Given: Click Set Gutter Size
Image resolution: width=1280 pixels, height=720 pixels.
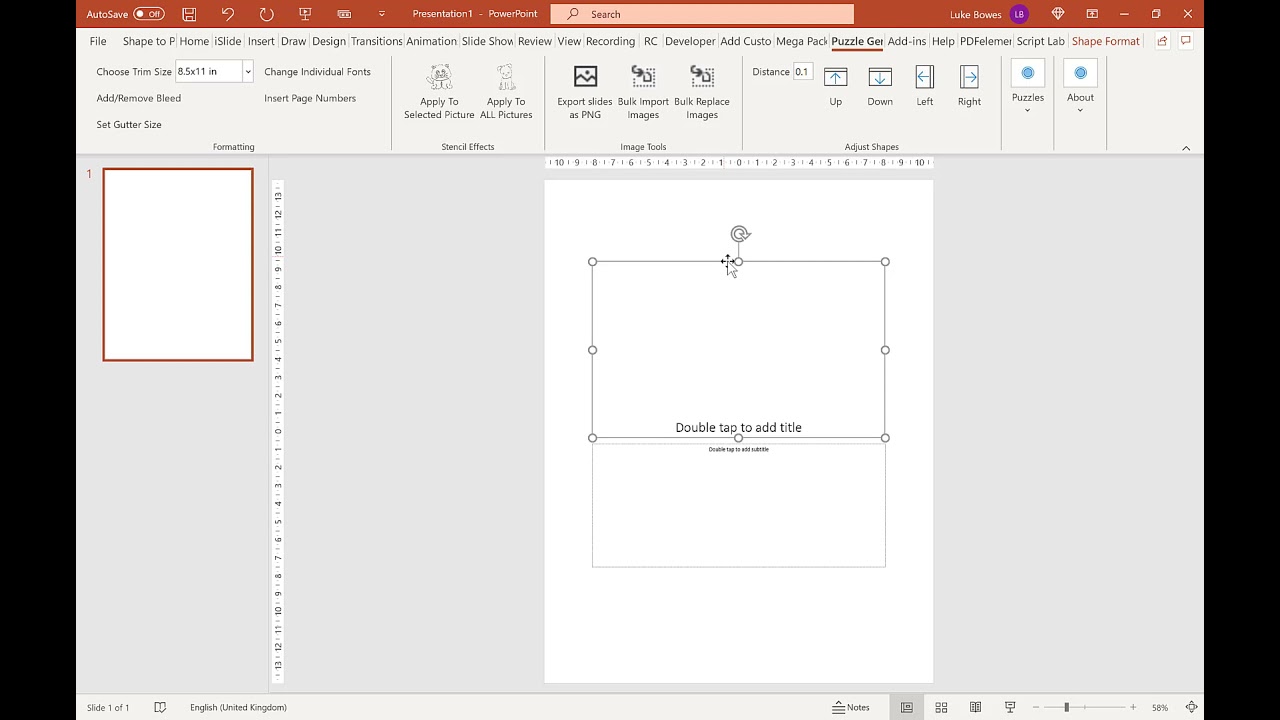Looking at the screenshot, I should (129, 124).
